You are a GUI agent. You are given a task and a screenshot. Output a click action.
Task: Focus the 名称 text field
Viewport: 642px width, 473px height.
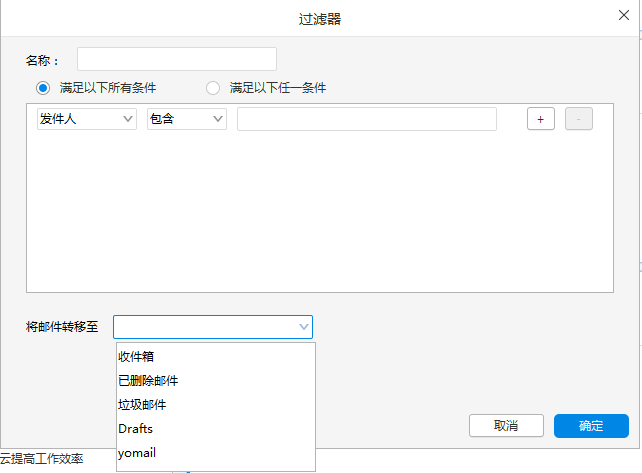click(177, 59)
